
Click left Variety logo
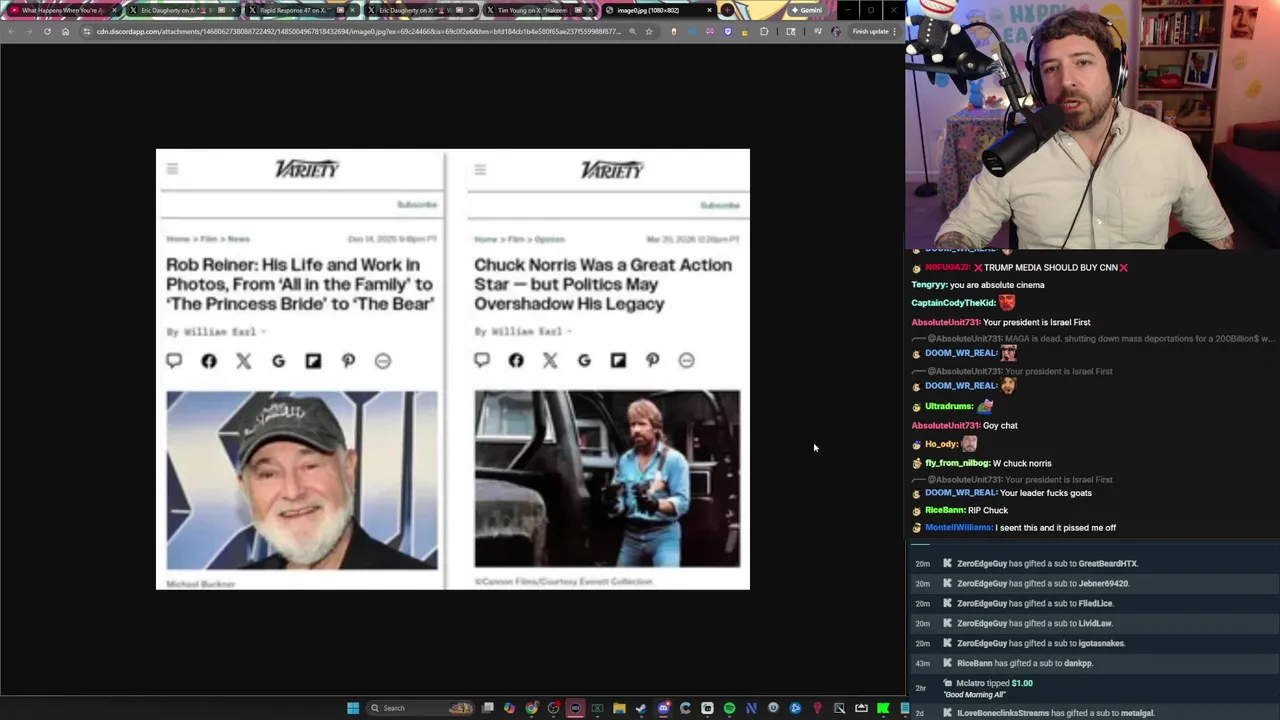(307, 170)
